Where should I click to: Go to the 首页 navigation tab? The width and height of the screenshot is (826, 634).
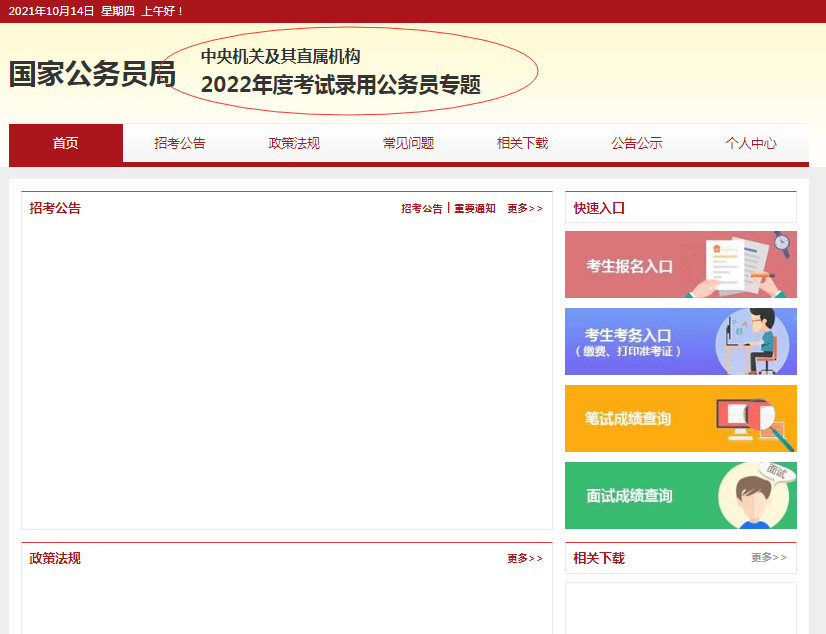pos(66,143)
